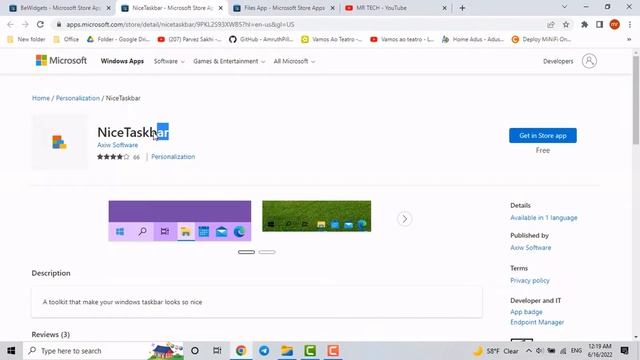Image resolution: width=640 pixels, height=360 pixels.
Task: Open the Folder - Google Drive bookmark
Action: [x=119, y=40]
